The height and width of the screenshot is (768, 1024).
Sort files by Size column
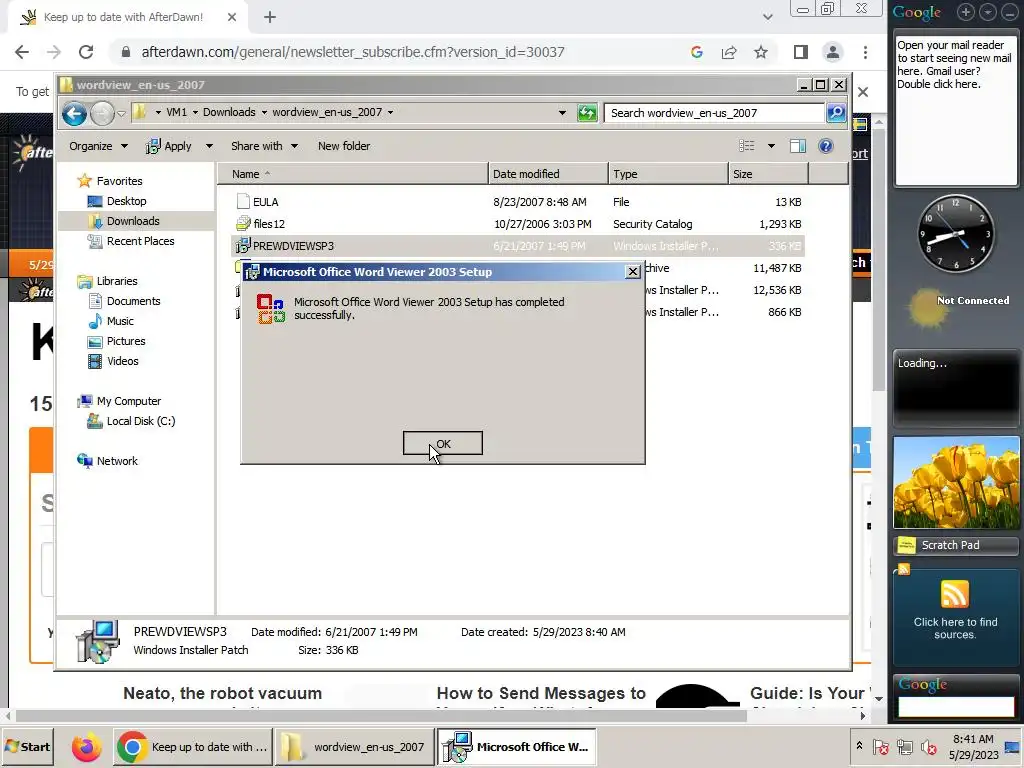(x=768, y=174)
